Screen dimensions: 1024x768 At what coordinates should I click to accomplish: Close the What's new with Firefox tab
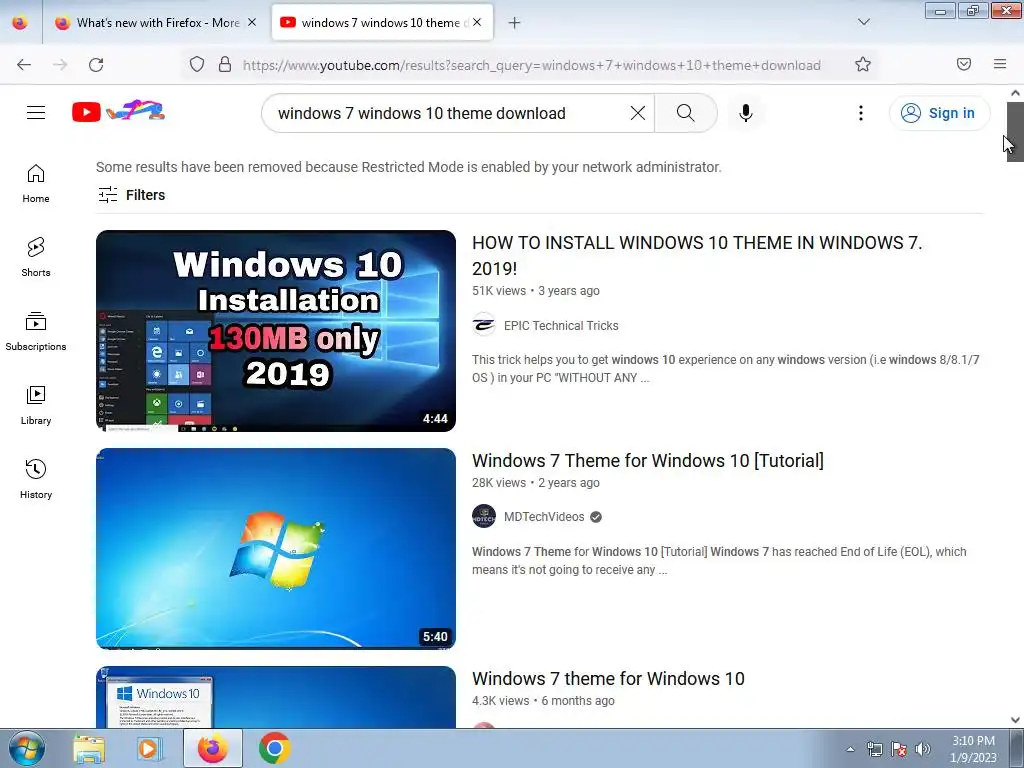(x=252, y=22)
